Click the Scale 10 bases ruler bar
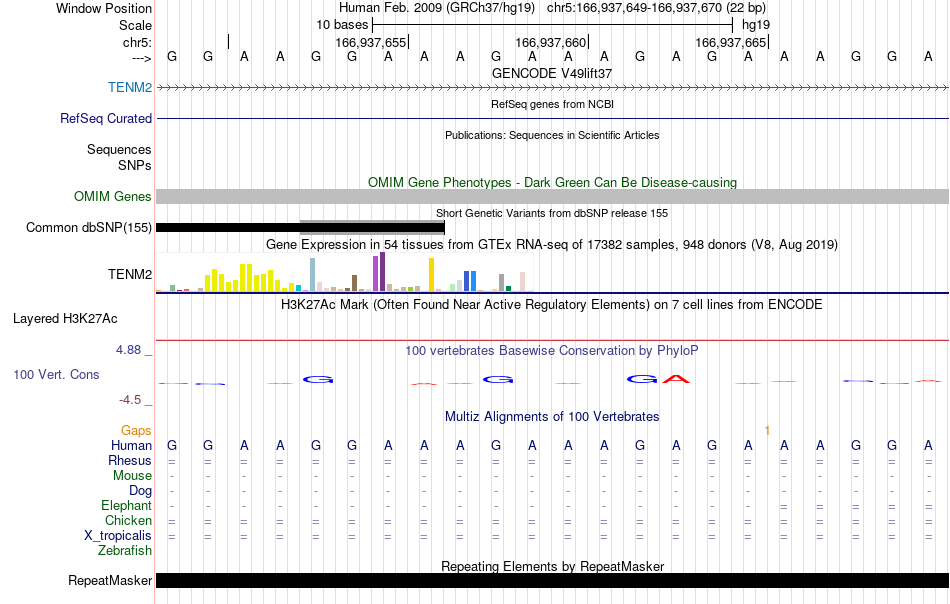 553,25
